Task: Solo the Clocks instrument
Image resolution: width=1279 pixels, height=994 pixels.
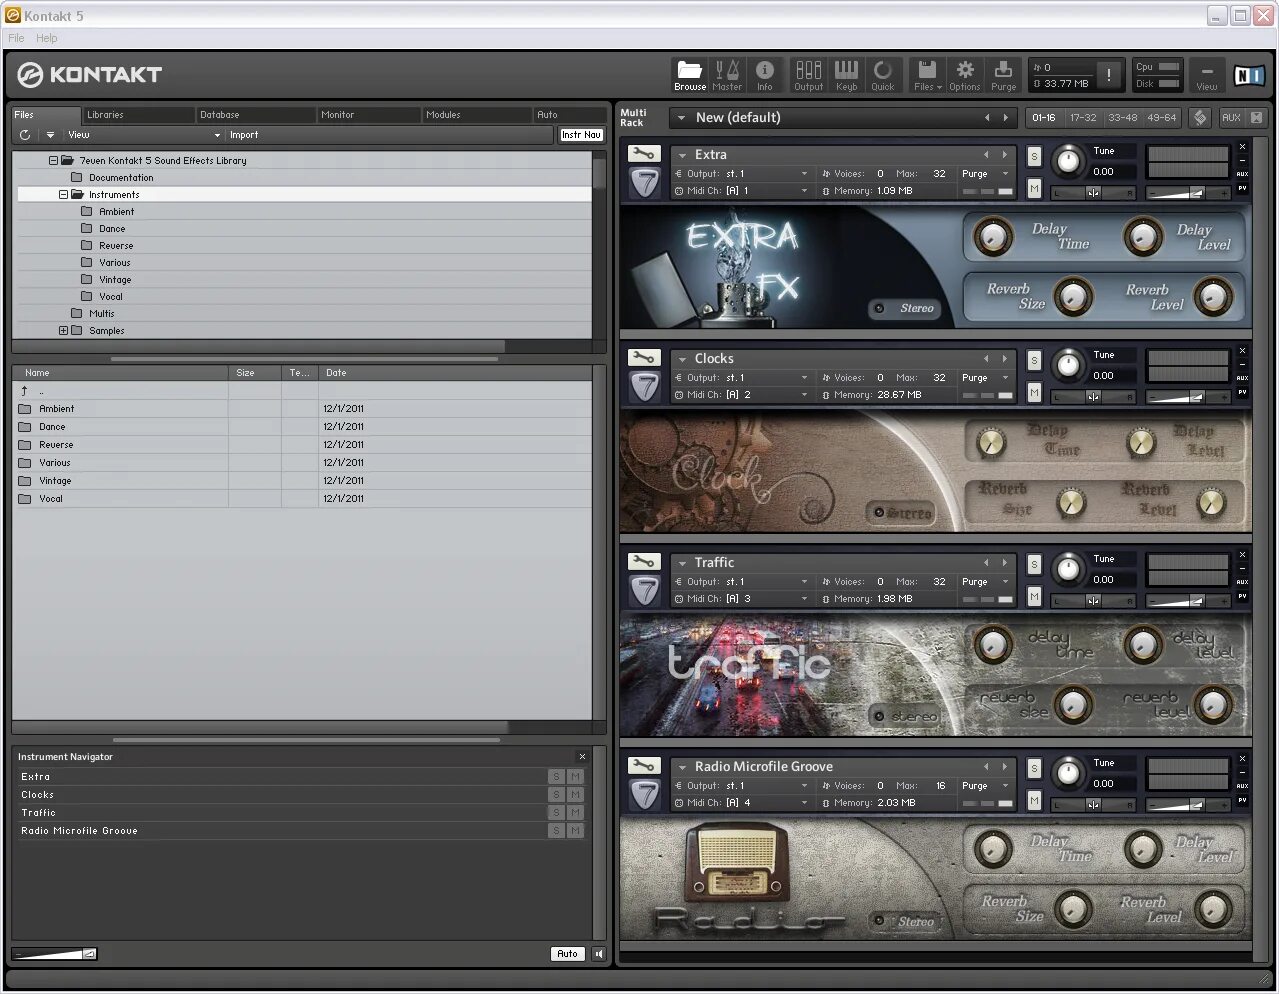Action: pyautogui.click(x=1034, y=361)
